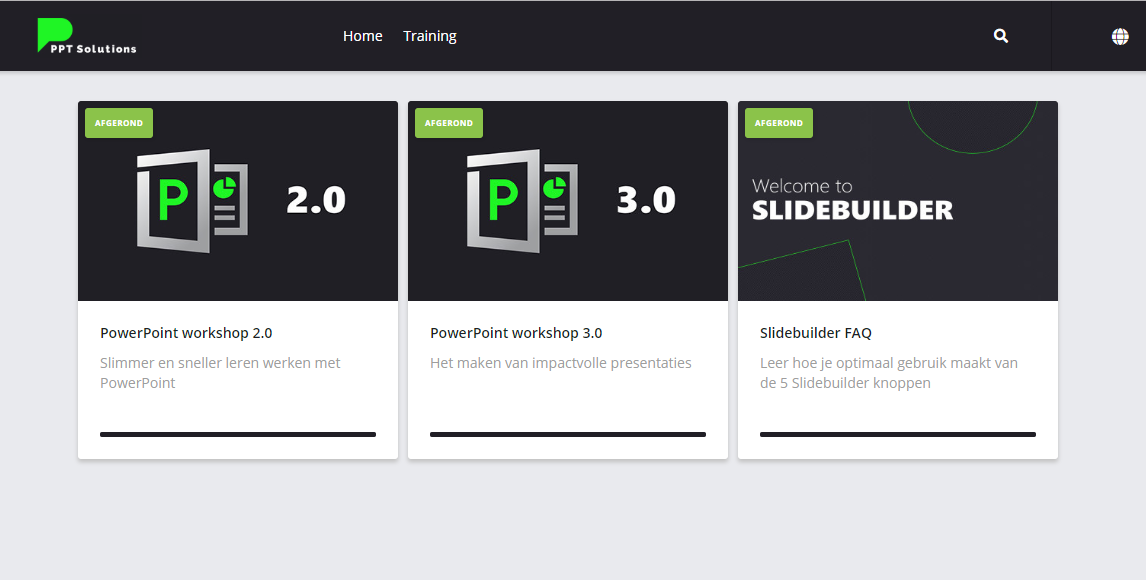The height and width of the screenshot is (580, 1146).
Task: Click Afgerond badge on Slidebuilder FAQ card
Action: tap(778, 123)
